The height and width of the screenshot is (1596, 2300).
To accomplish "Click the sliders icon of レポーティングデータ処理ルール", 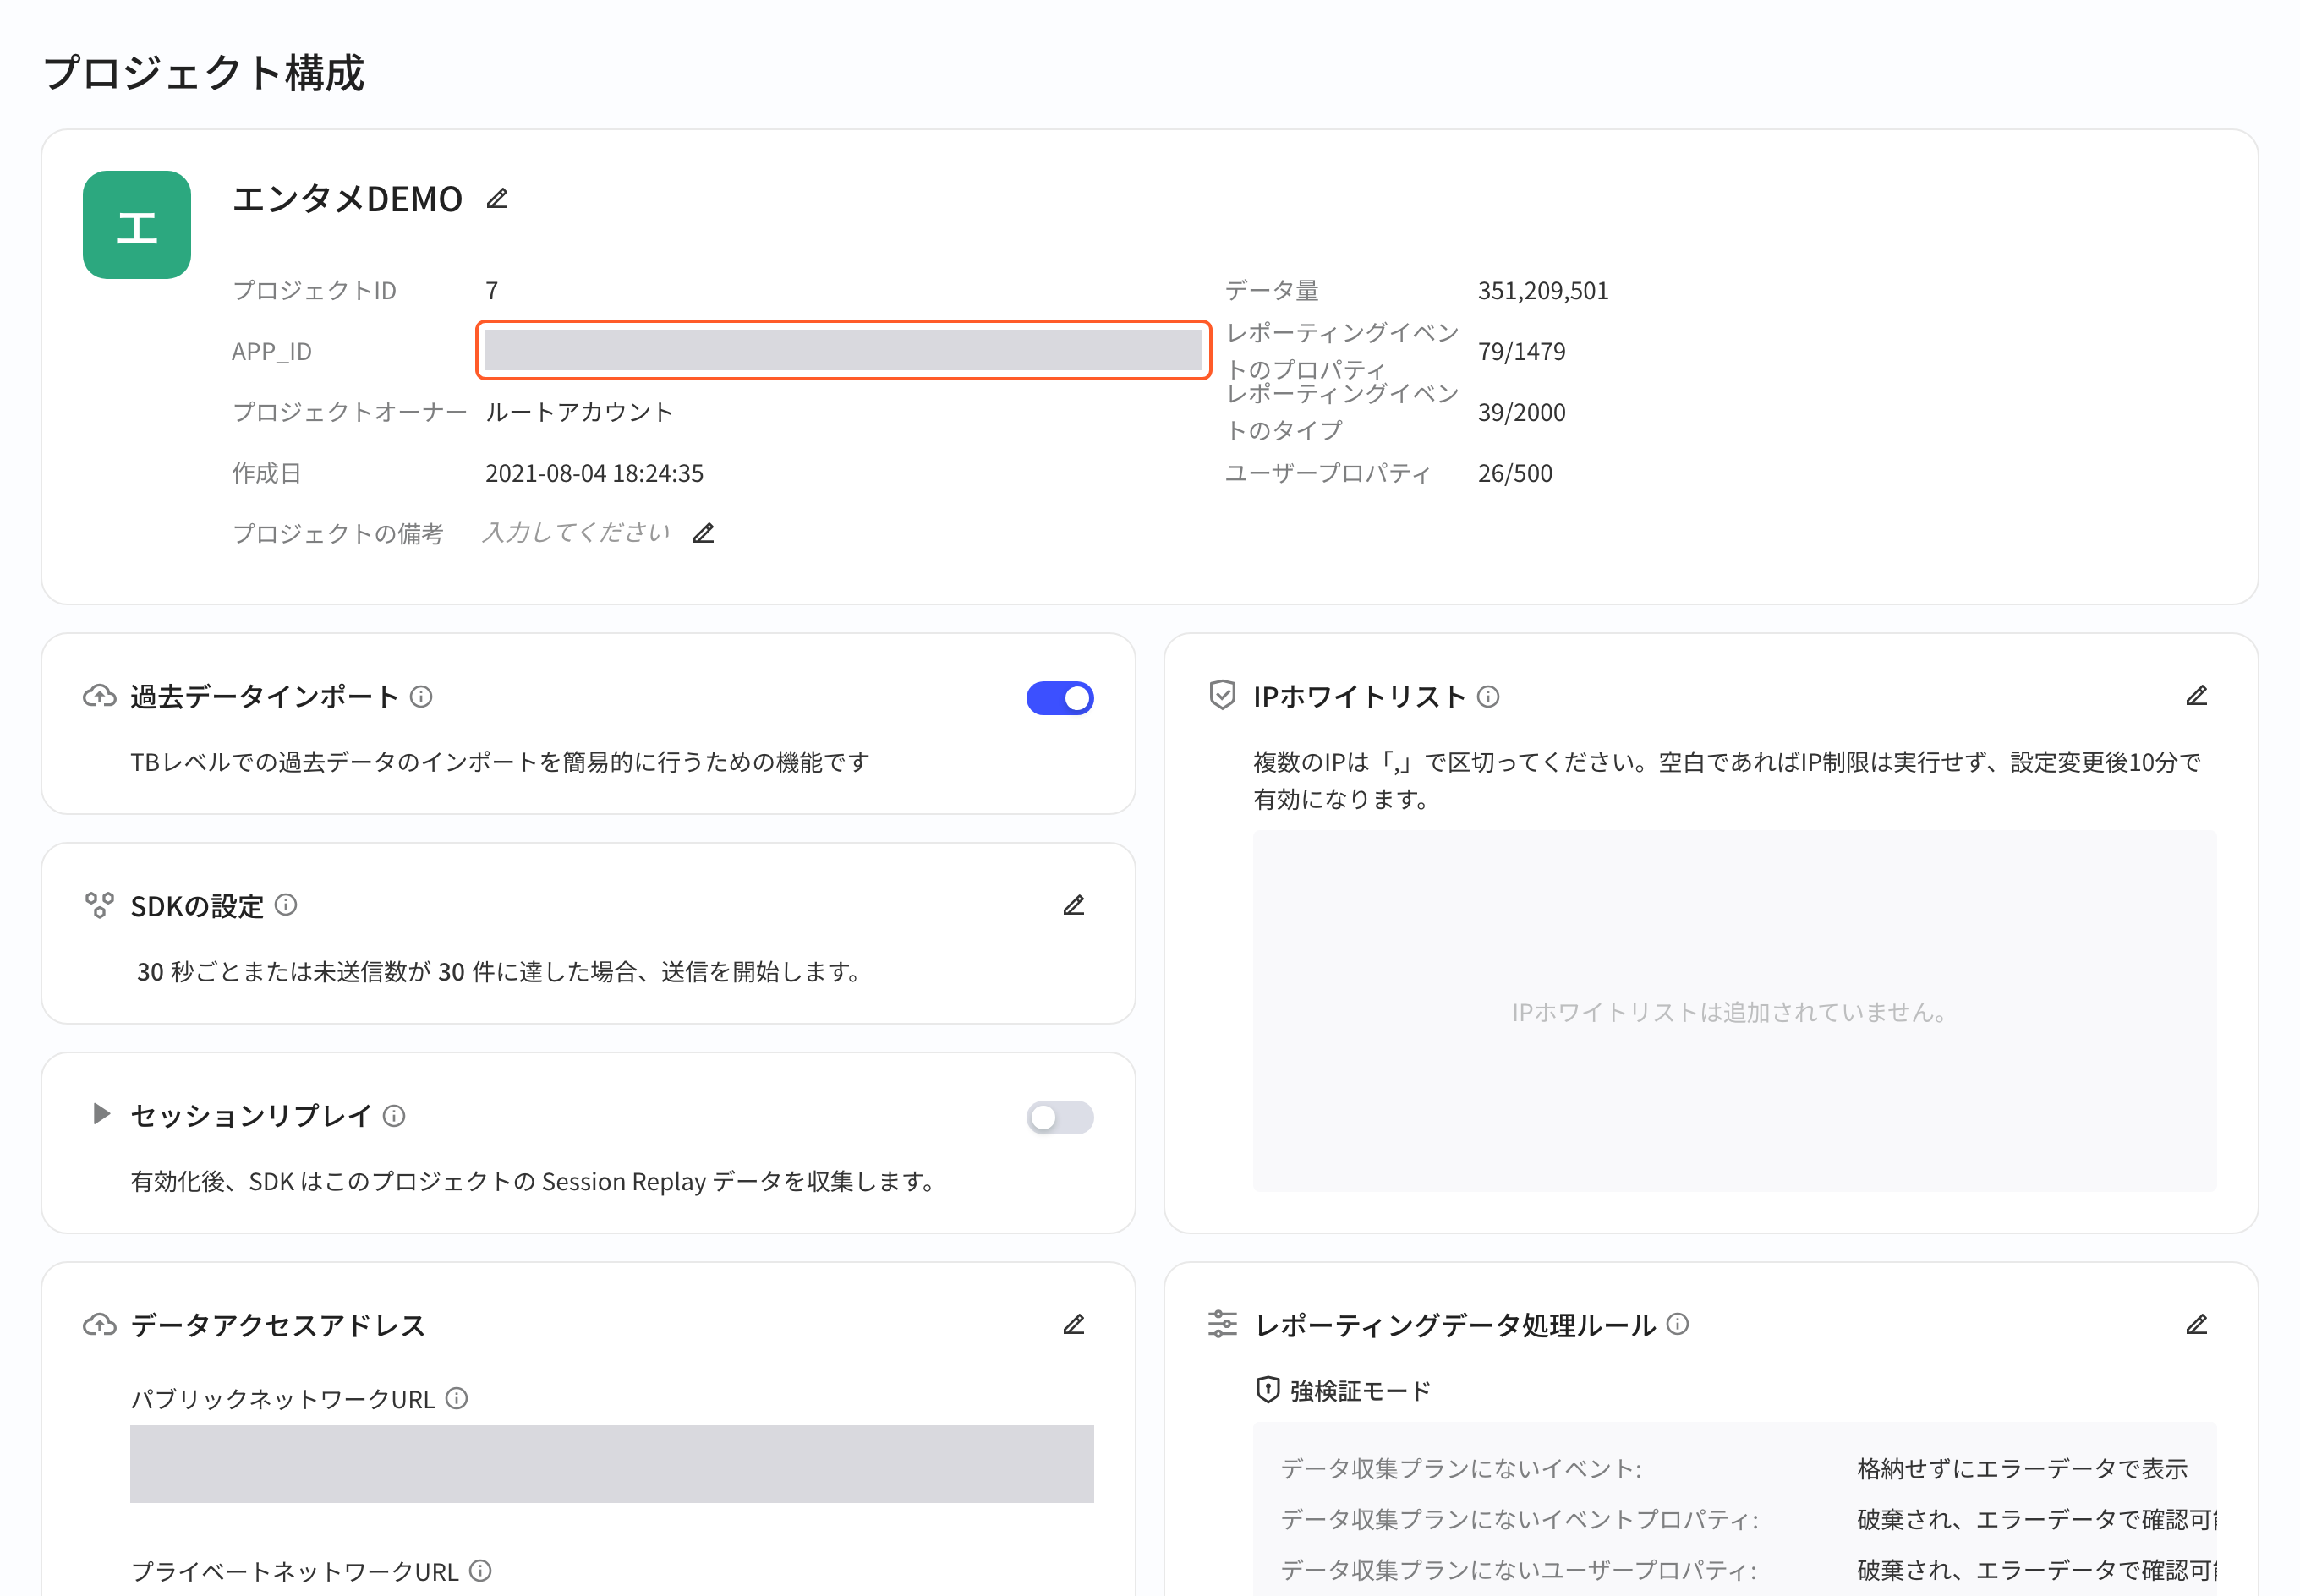I will point(1222,1324).
